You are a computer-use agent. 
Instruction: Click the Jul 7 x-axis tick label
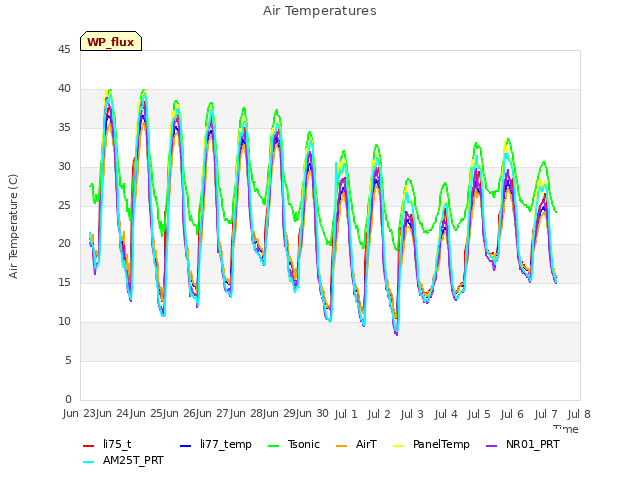pyautogui.click(x=546, y=414)
